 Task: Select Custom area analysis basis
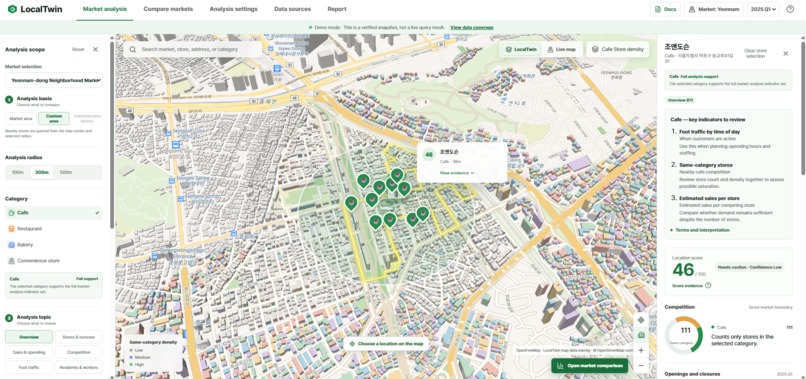pyautogui.click(x=54, y=119)
